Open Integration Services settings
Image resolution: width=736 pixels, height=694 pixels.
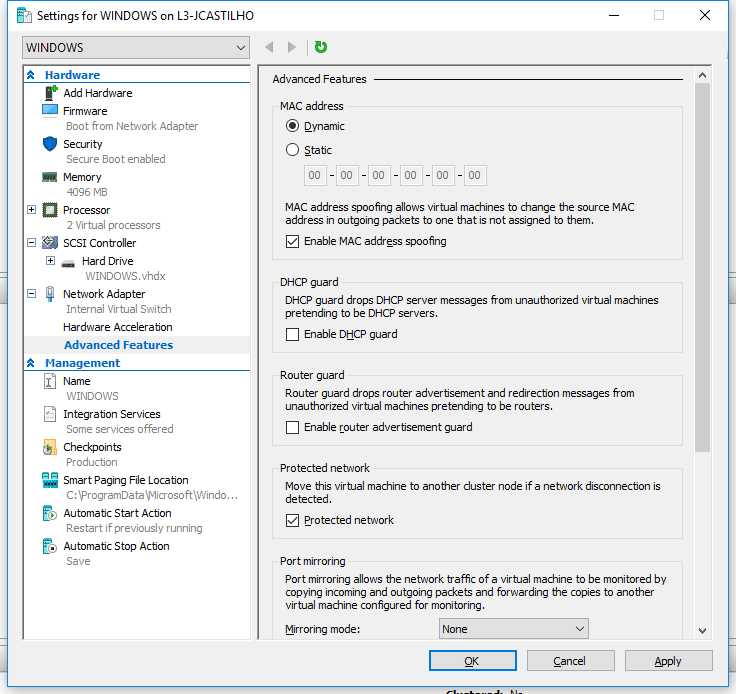click(x=112, y=414)
